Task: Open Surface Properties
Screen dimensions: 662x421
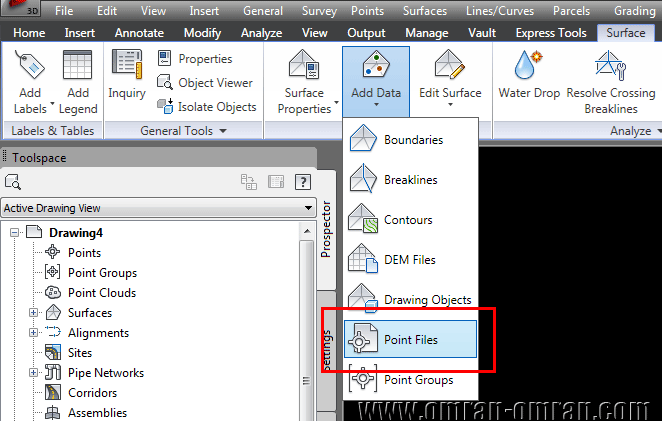Action: [304, 81]
